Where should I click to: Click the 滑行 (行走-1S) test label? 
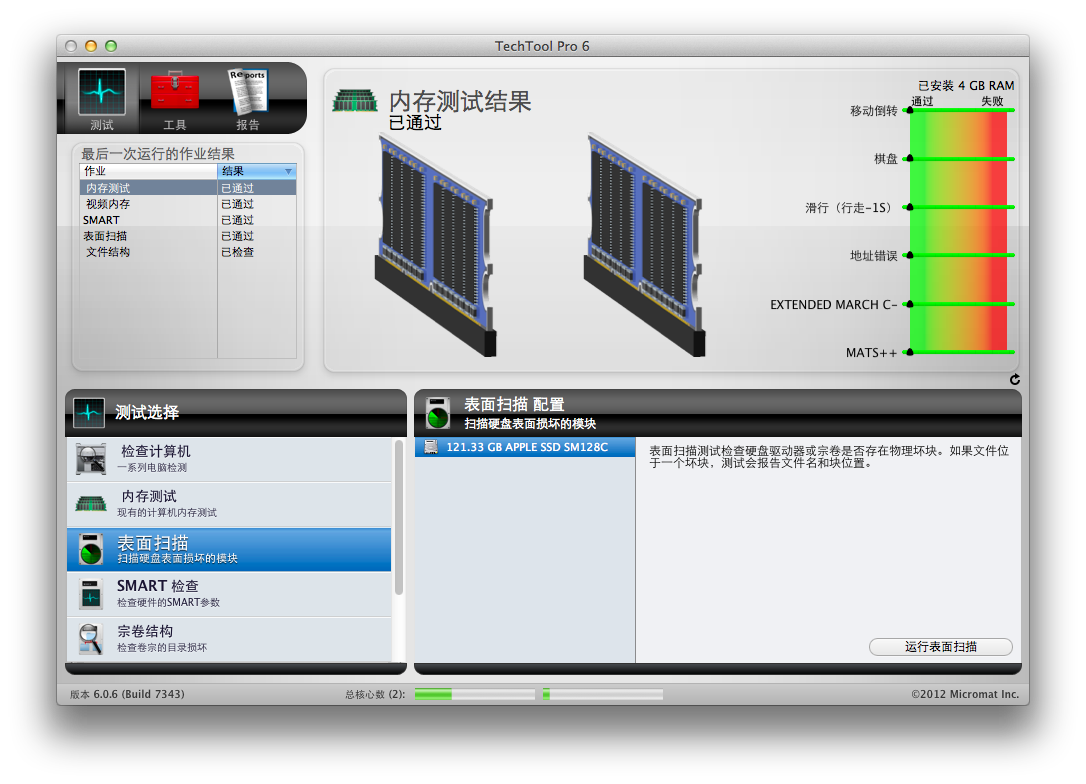pos(848,207)
